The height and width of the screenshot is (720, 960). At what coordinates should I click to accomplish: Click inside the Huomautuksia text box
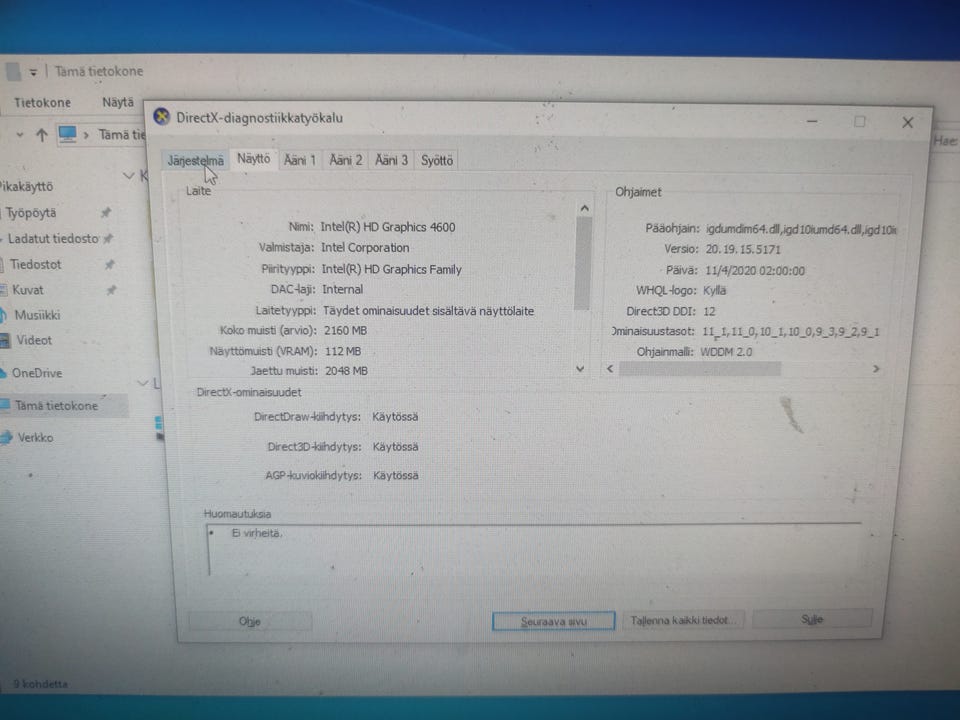click(x=533, y=550)
